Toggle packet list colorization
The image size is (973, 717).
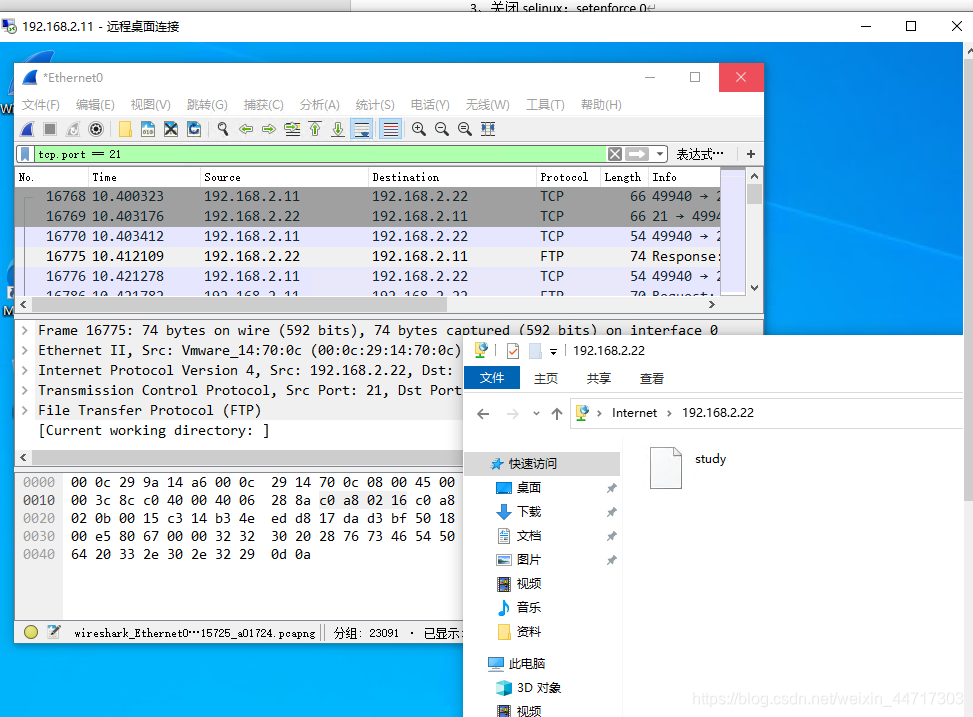(x=390, y=129)
